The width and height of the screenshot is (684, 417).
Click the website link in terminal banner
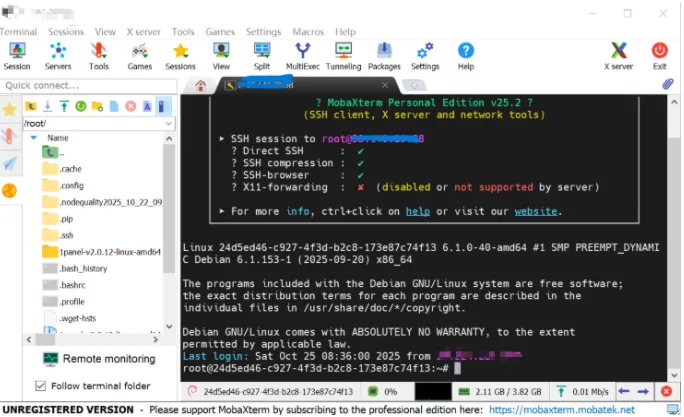(x=536, y=211)
